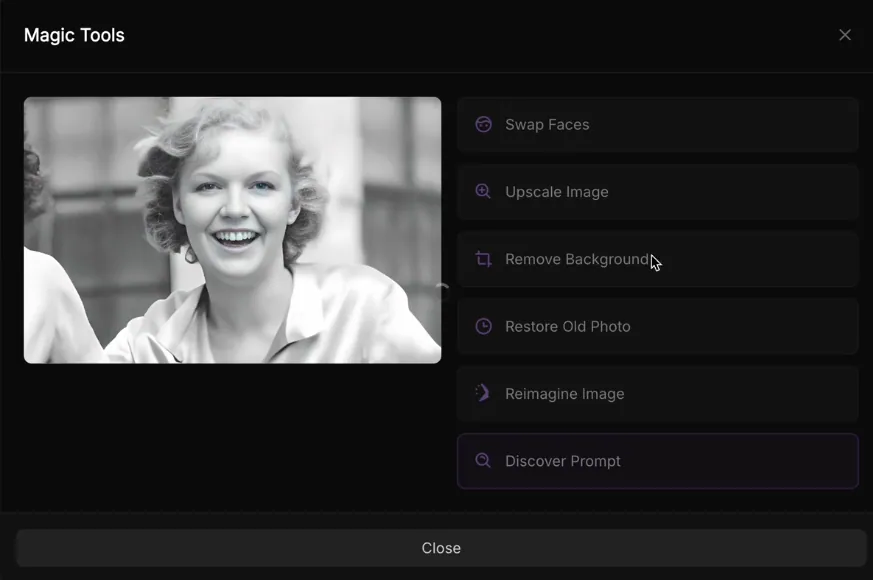This screenshot has height=580, width=873.
Task: Click the Remove Background crop-frame icon
Action: pyautogui.click(x=483, y=259)
